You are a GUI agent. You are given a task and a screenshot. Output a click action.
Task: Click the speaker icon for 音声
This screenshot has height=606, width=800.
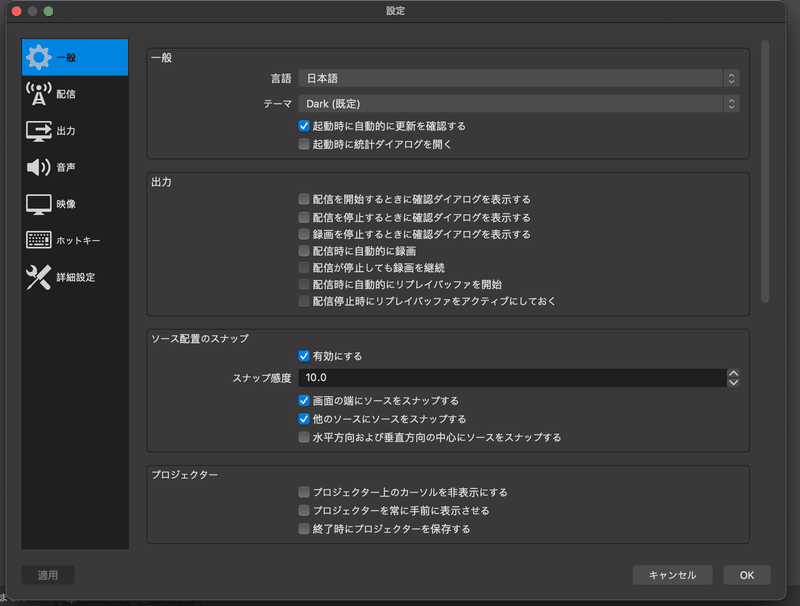click(x=39, y=167)
